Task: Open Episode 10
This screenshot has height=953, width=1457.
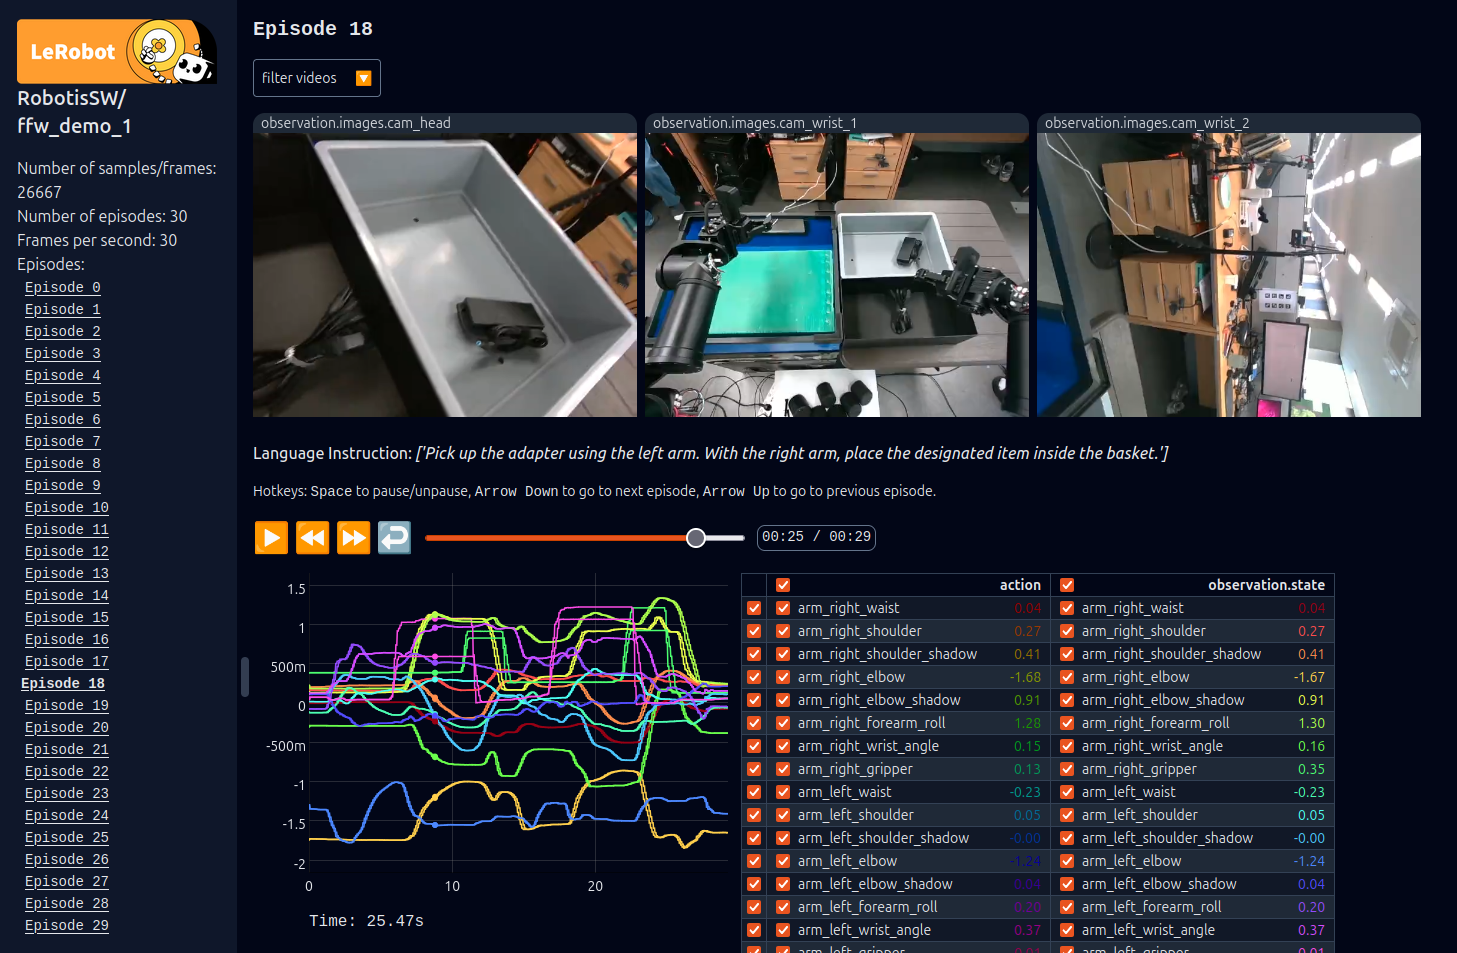Action: click(x=66, y=507)
